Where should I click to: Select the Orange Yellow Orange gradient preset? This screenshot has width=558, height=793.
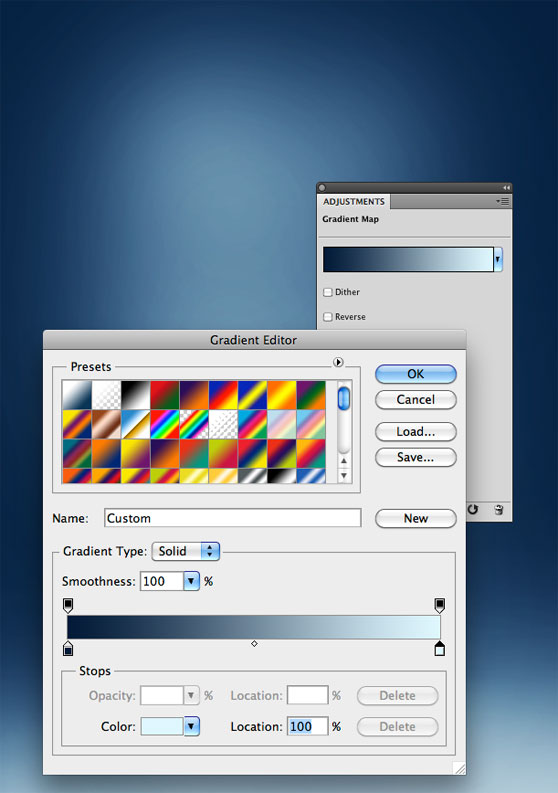tap(282, 395)
